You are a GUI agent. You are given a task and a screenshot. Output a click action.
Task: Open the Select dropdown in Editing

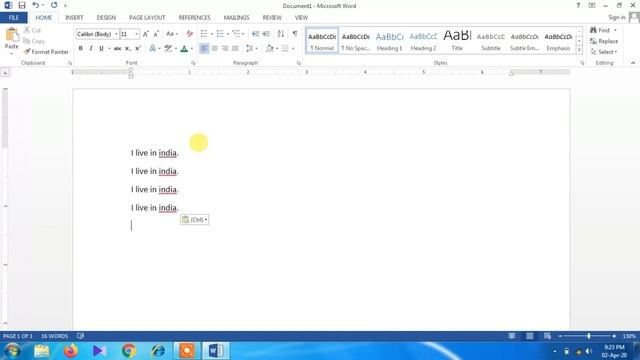[x=604, y=52]
